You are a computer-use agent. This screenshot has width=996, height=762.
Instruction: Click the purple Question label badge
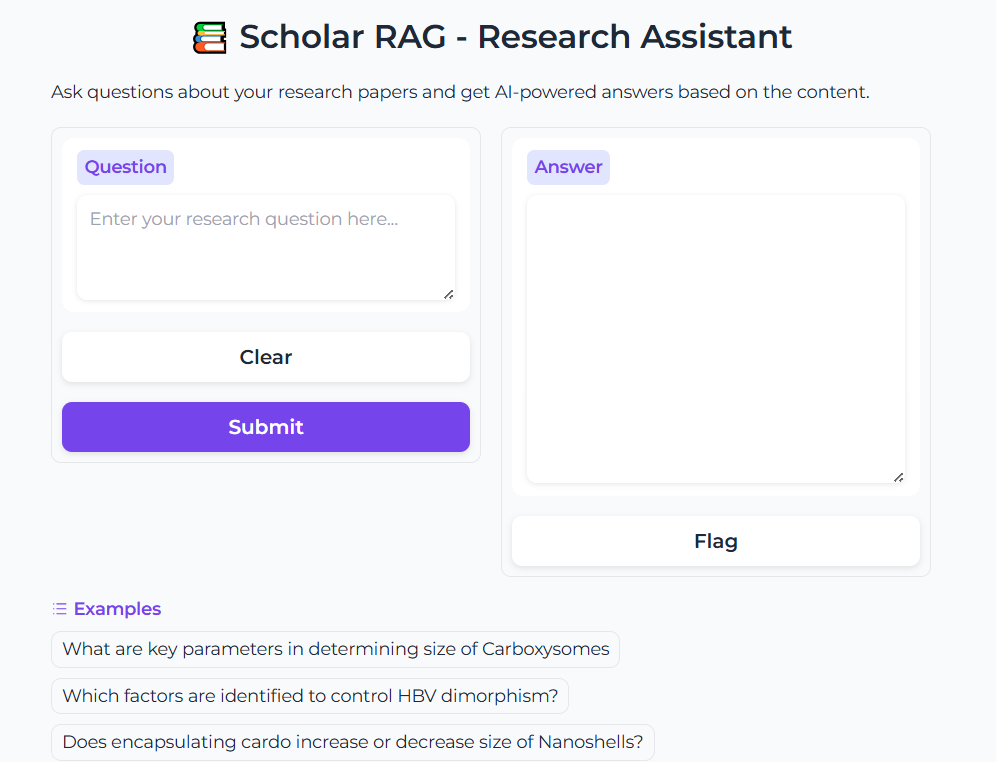125,167
